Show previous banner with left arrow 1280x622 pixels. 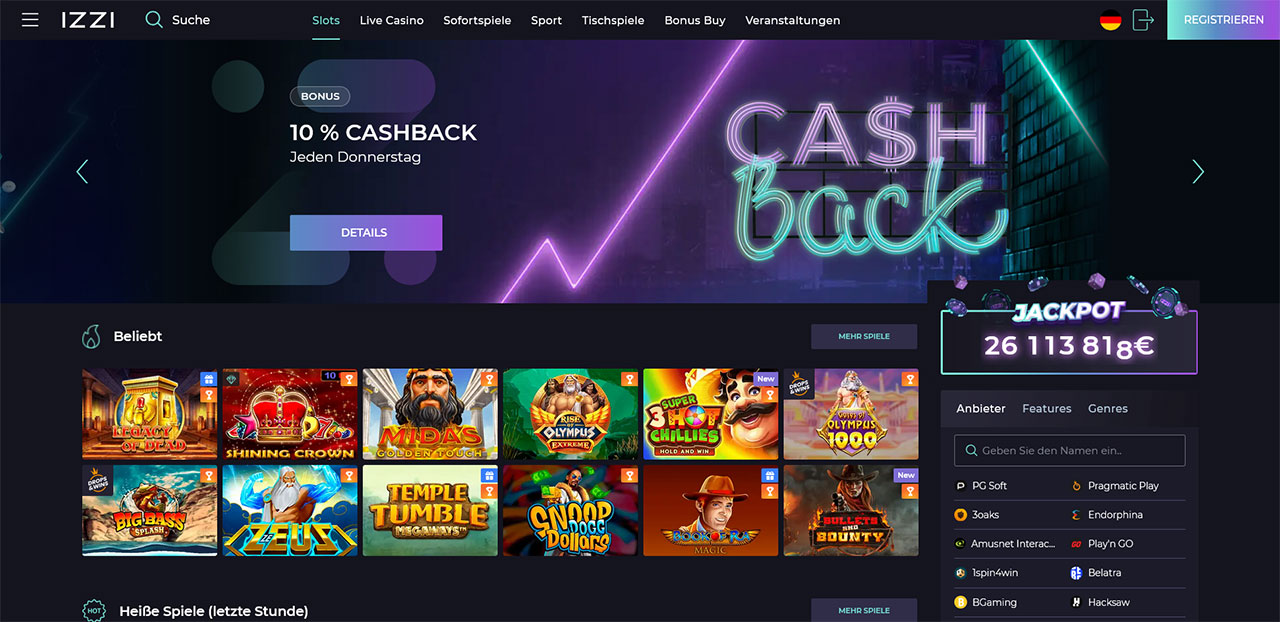(82, 172)
